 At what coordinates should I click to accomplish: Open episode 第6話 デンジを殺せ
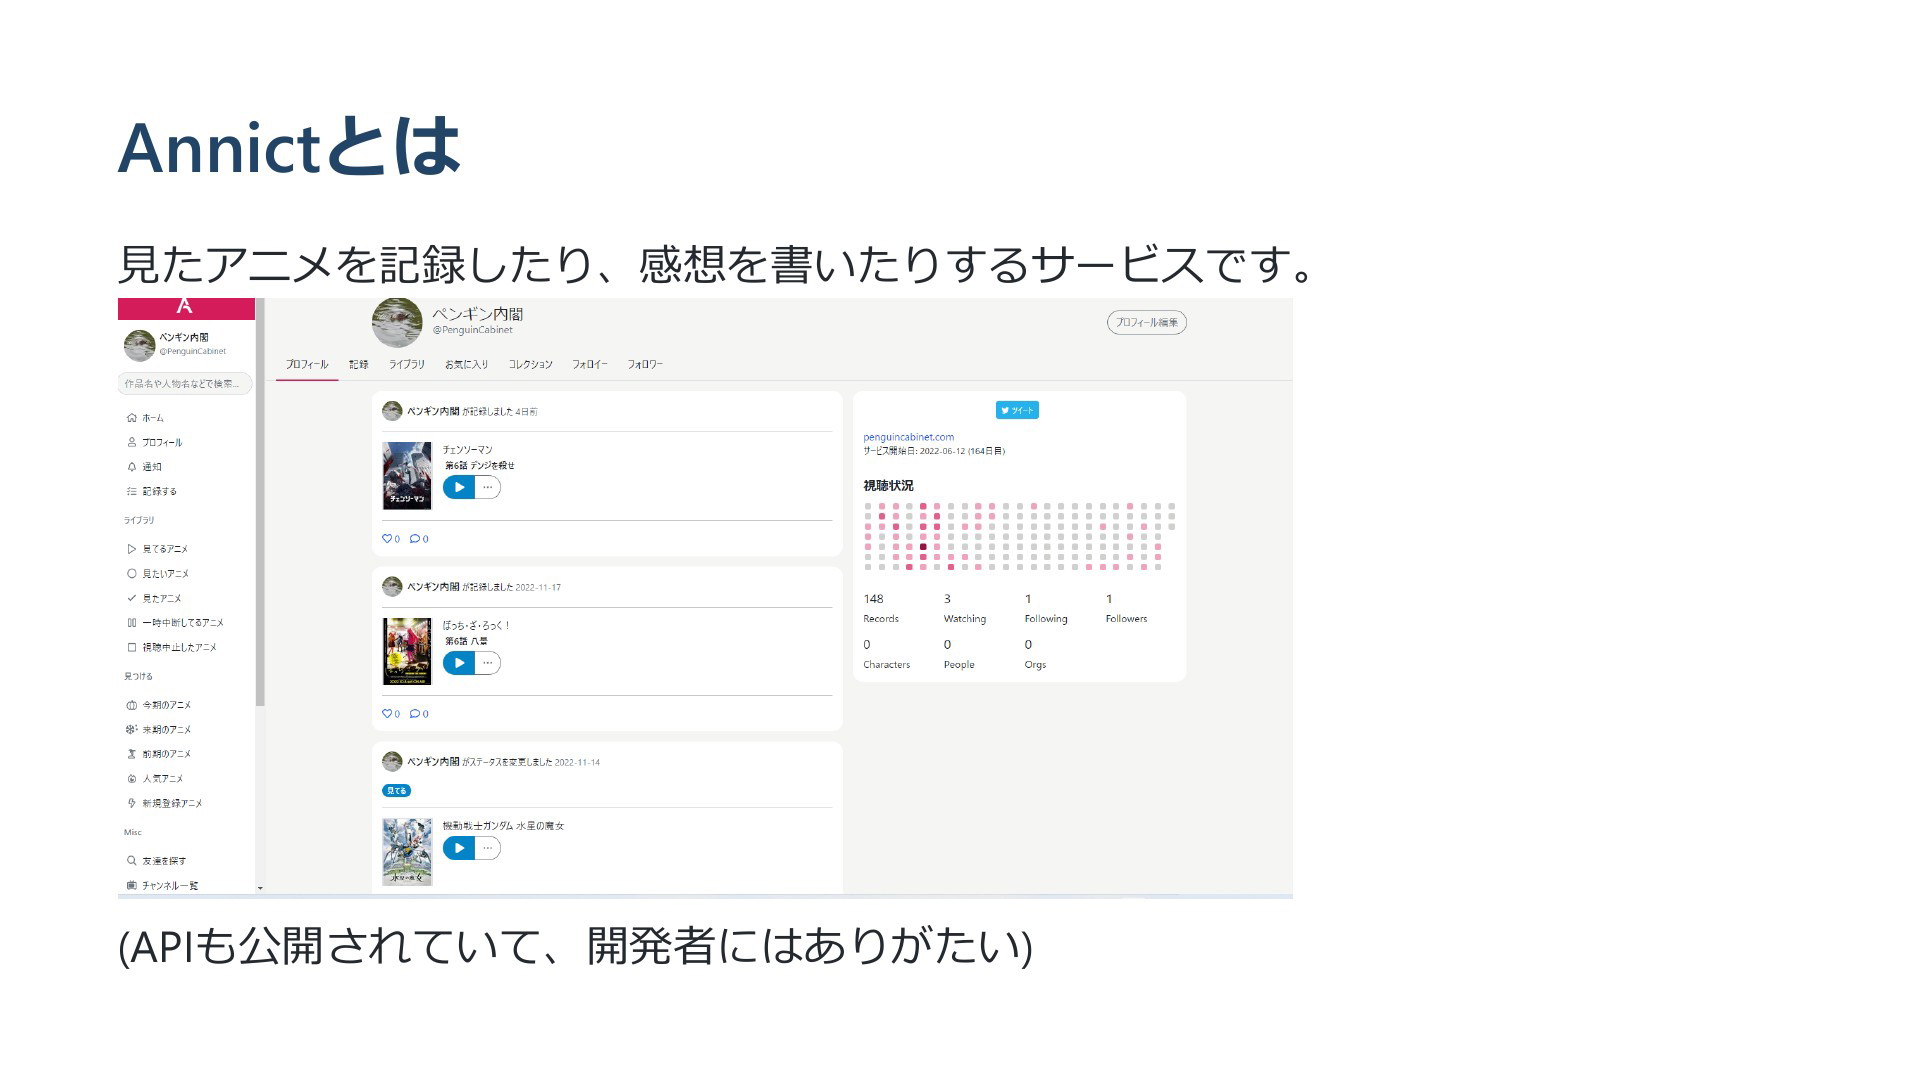click(x=479, y=466)
